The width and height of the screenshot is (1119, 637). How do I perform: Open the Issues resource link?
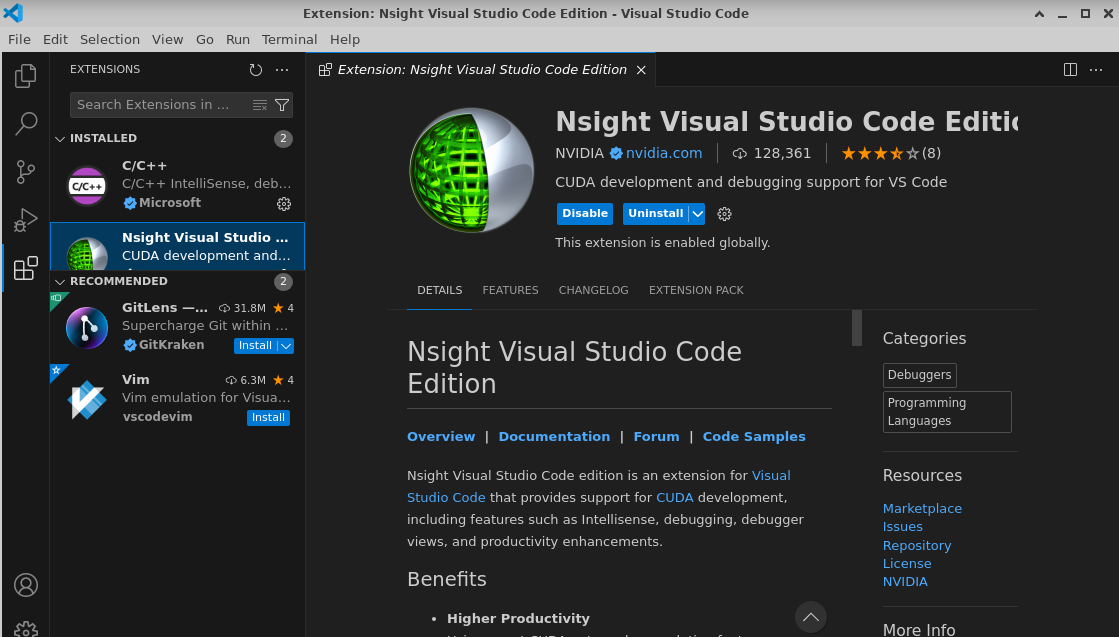(903, 527)
